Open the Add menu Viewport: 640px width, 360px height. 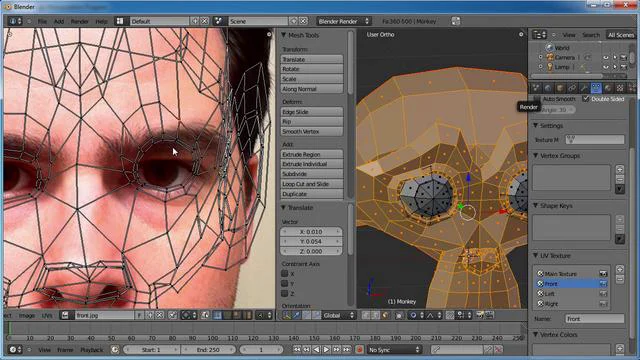59,21
